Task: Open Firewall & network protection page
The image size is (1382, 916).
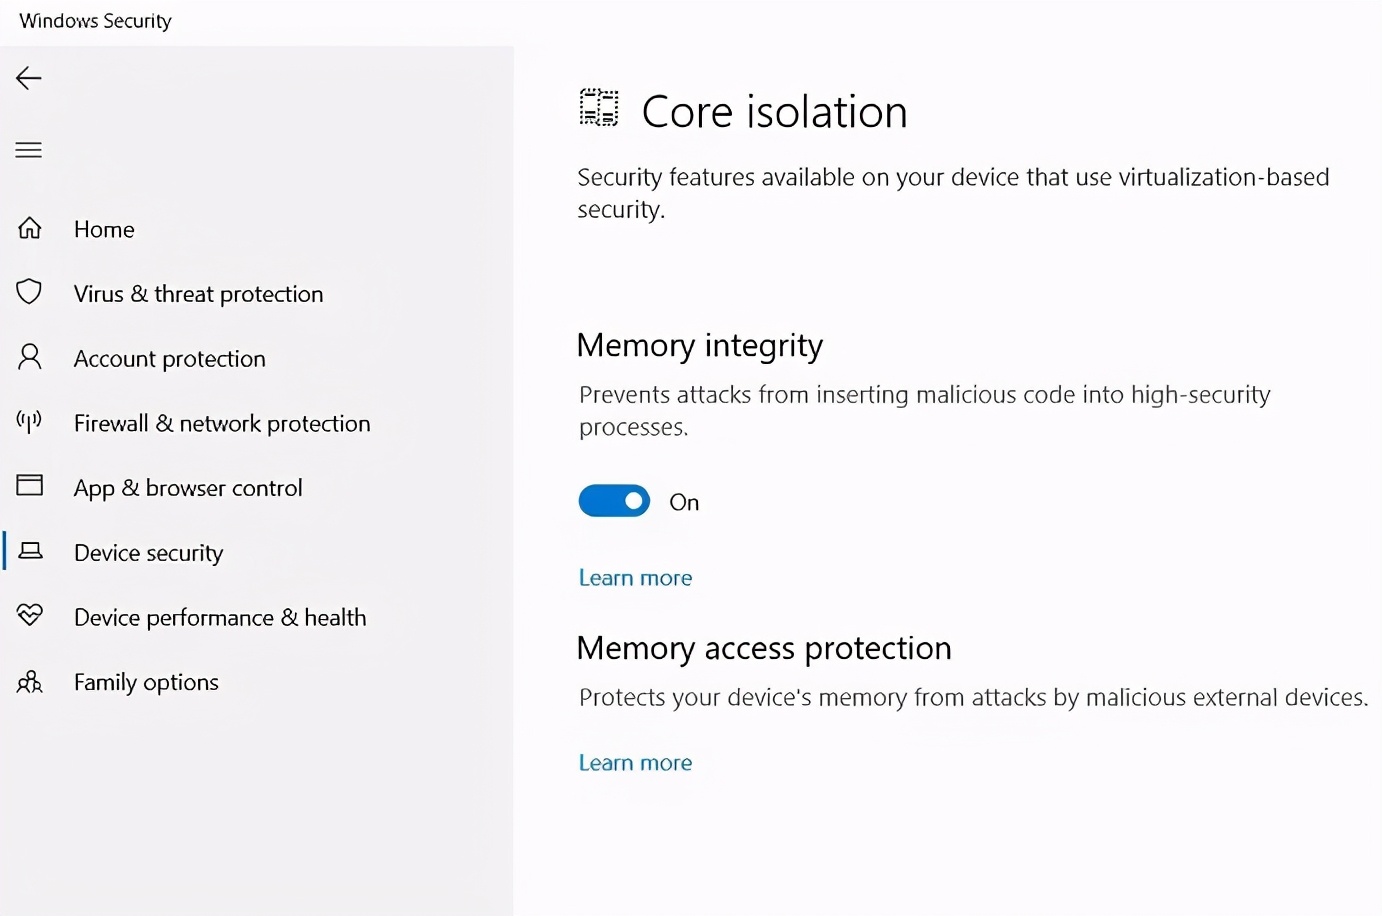Action: (222, 422)
